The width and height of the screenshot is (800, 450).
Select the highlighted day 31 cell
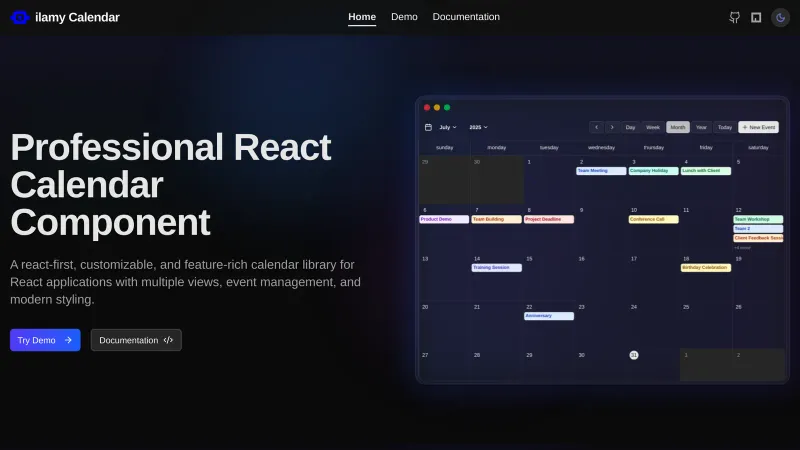point(634,355)
